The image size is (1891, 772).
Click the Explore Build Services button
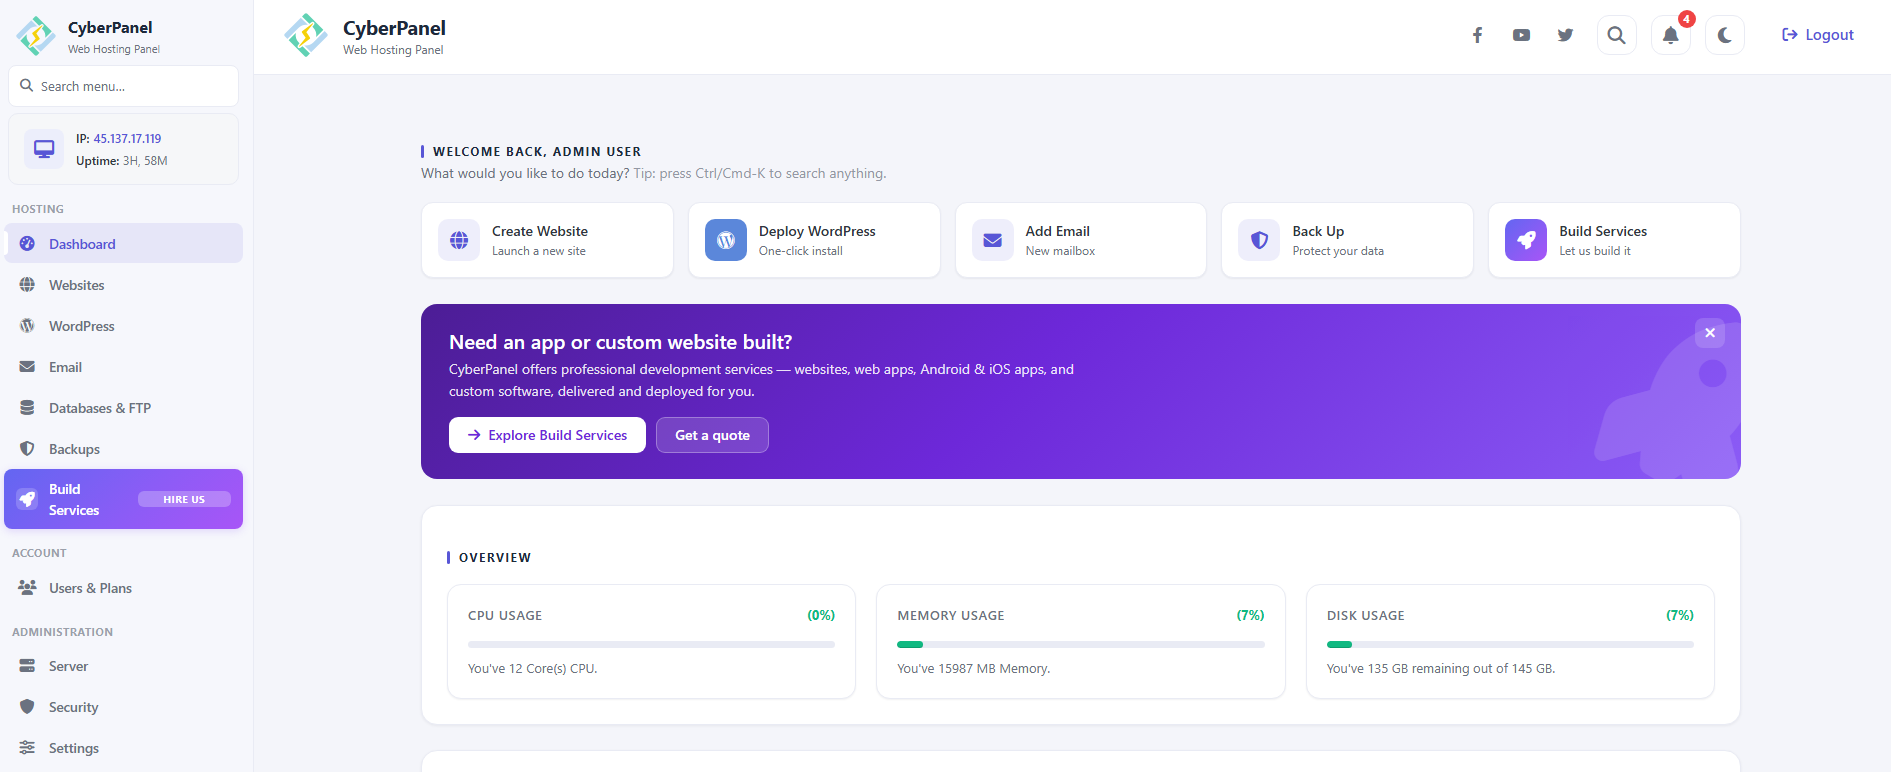coord(547,435)
